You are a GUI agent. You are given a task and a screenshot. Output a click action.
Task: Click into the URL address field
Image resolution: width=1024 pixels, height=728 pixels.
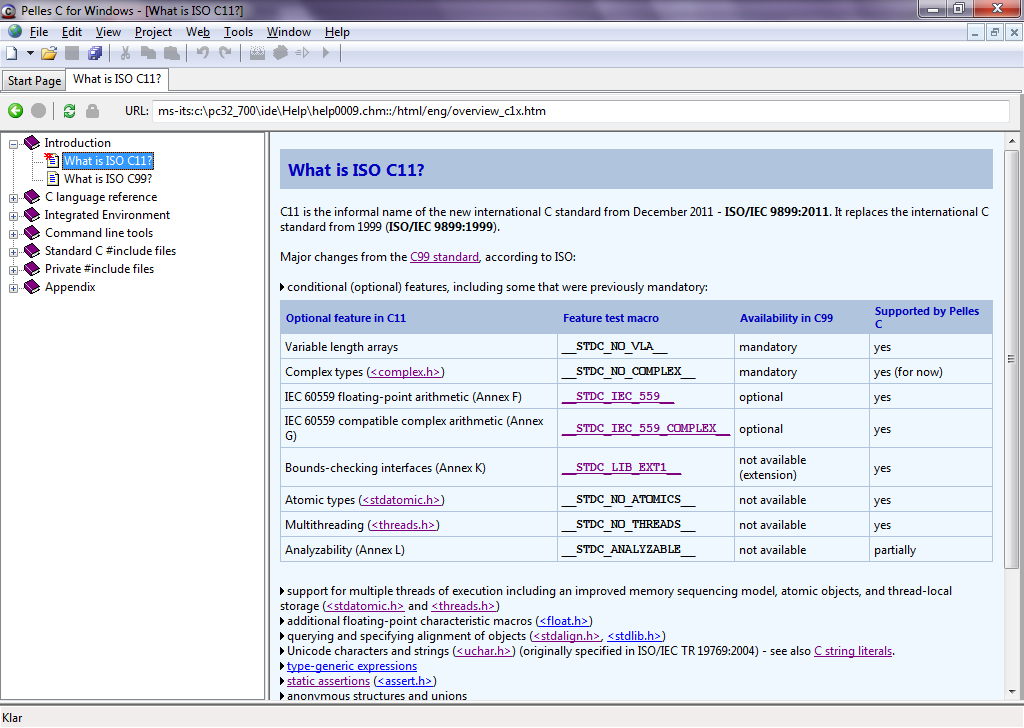tap(581, 111)
